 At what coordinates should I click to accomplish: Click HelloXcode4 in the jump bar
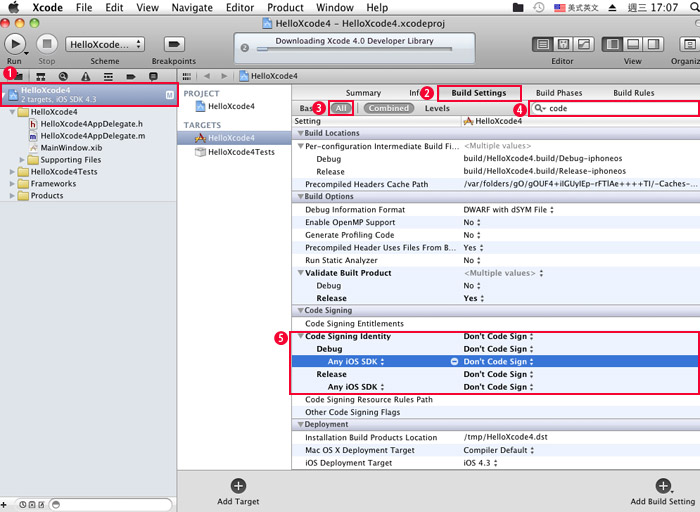coord(269,76)
